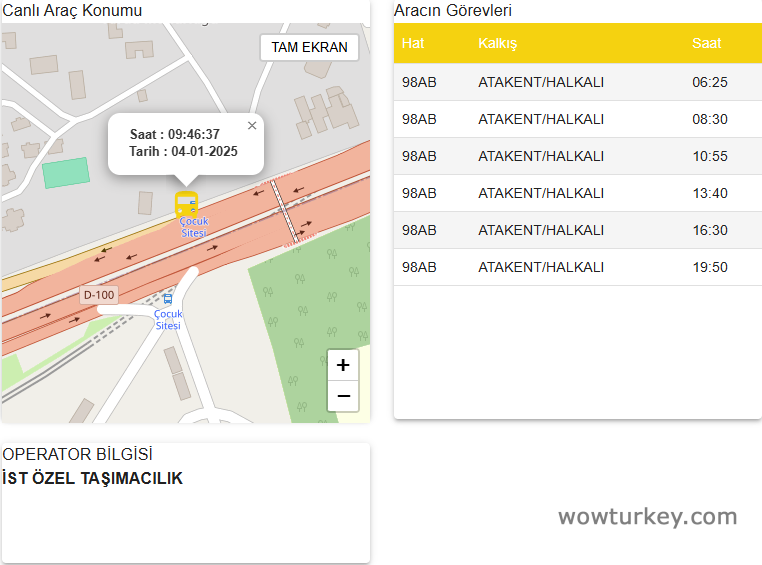Image resolution: width=762 pixels, height=565 pixels.
Task: Click the Çocuk Sitesi label under bus marker
Action: (x=193, y=227)
